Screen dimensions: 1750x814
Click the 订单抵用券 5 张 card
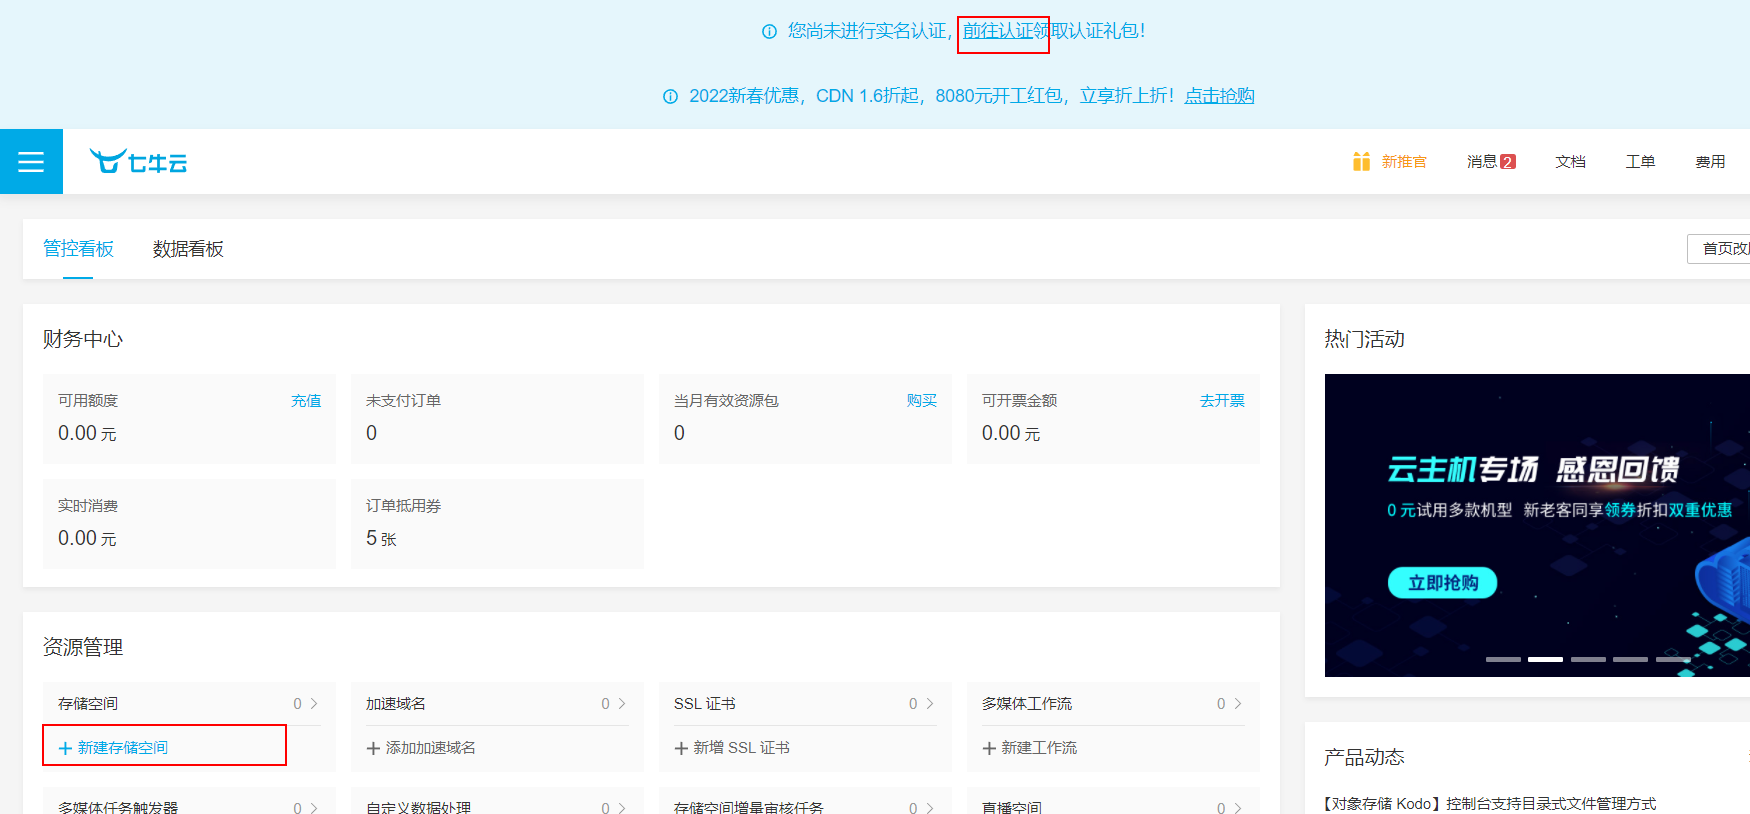point(497,524)
